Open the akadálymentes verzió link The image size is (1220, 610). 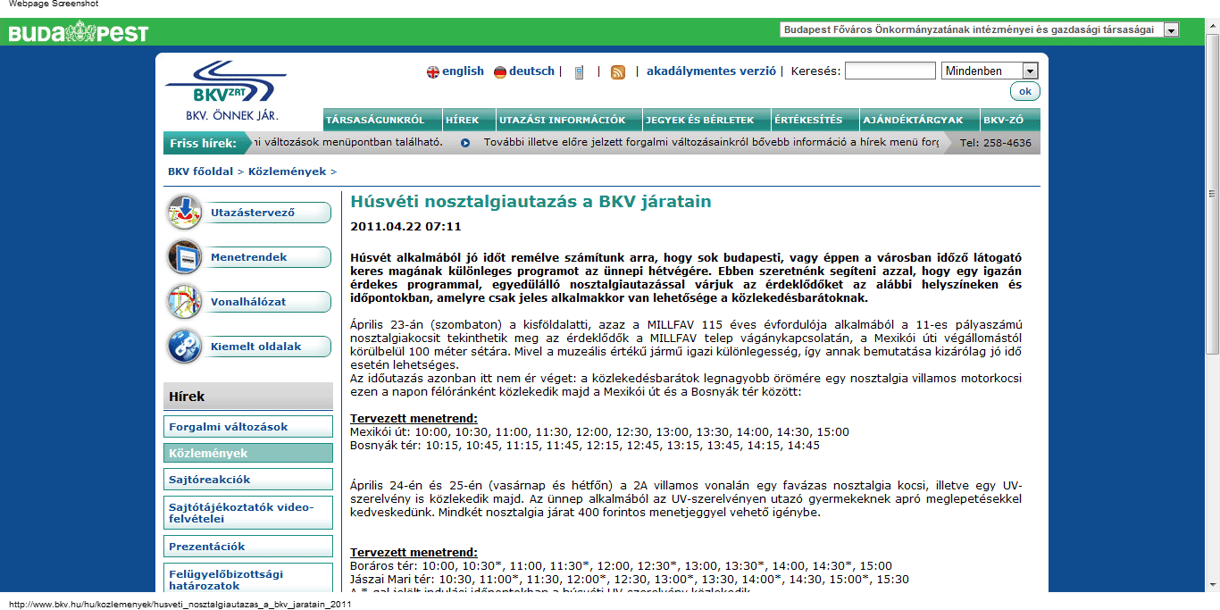(711, 71)
